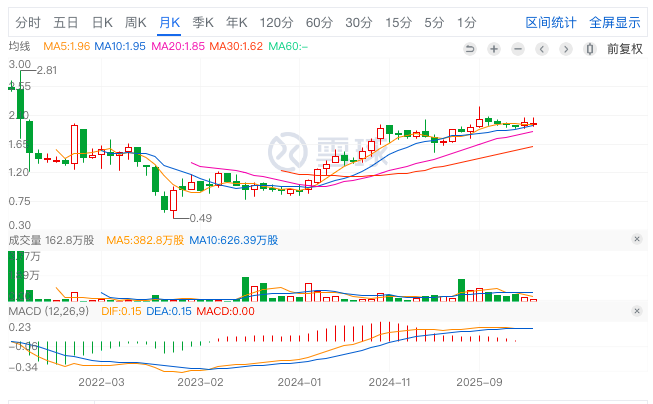Click the 0.23 MACD axis label
This screenshot has height=404, width=653.
[x=20, y=327]
